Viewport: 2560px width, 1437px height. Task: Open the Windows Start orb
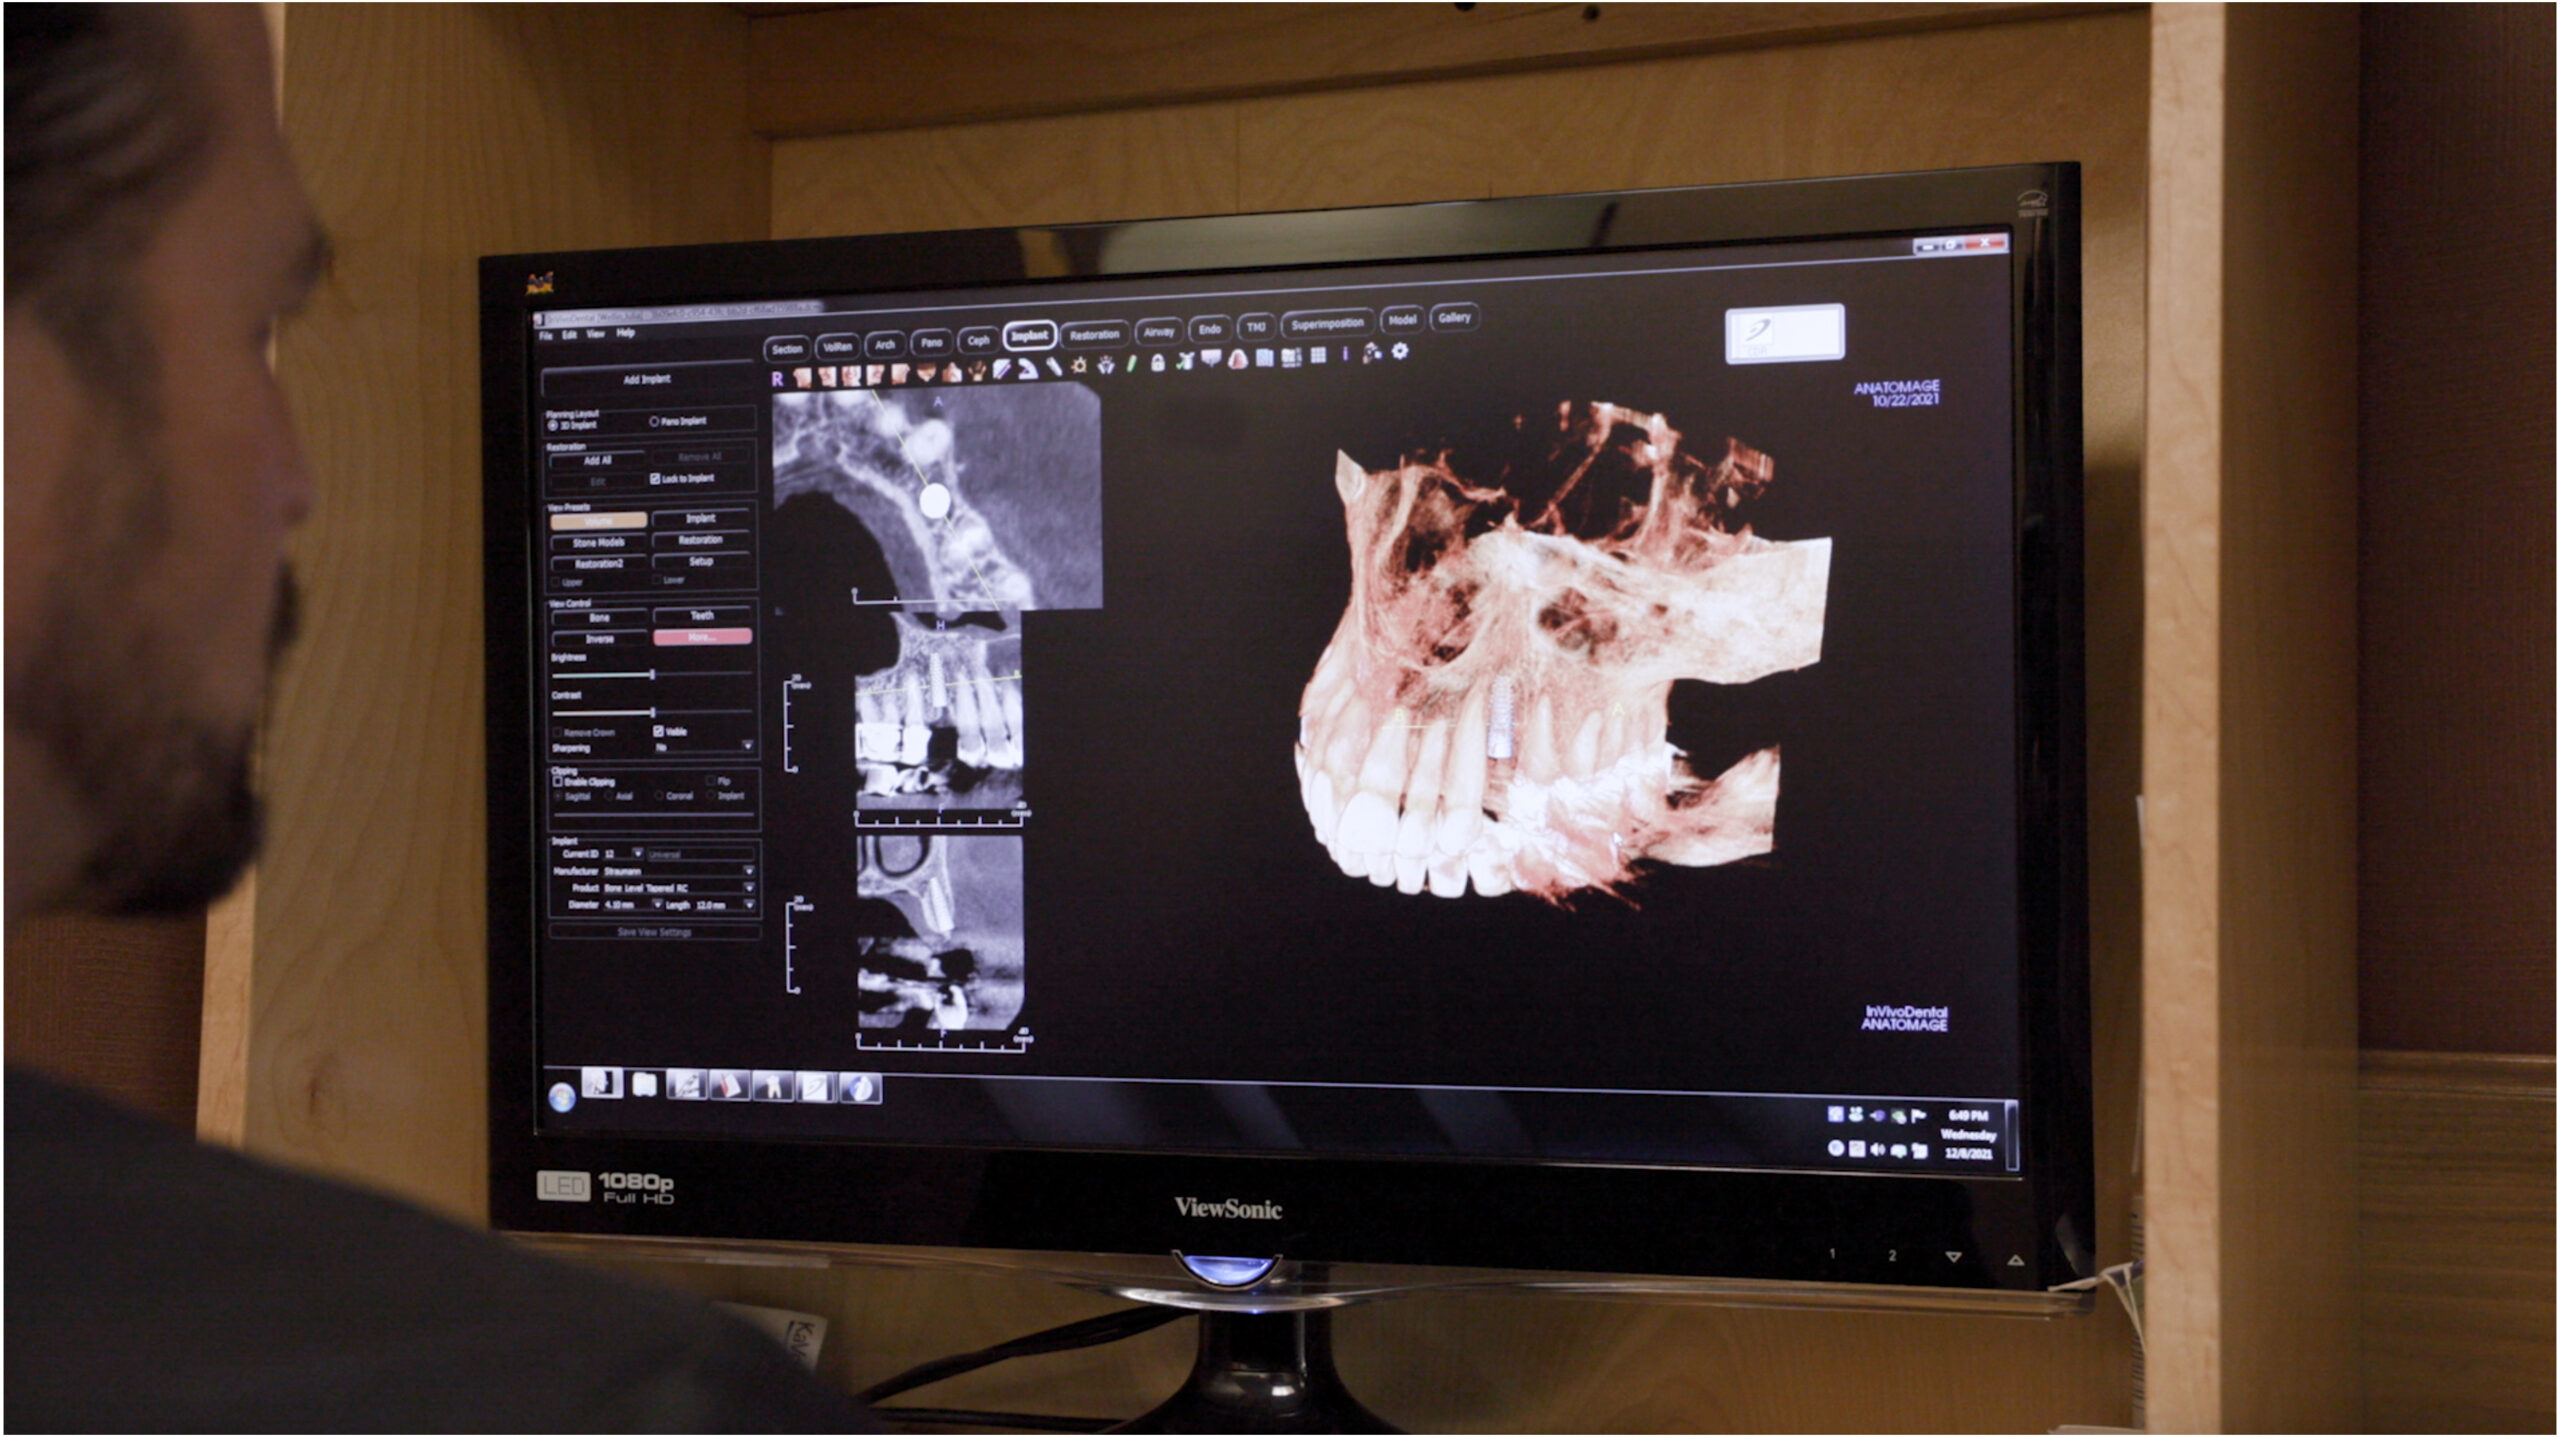click(562, 1097)
